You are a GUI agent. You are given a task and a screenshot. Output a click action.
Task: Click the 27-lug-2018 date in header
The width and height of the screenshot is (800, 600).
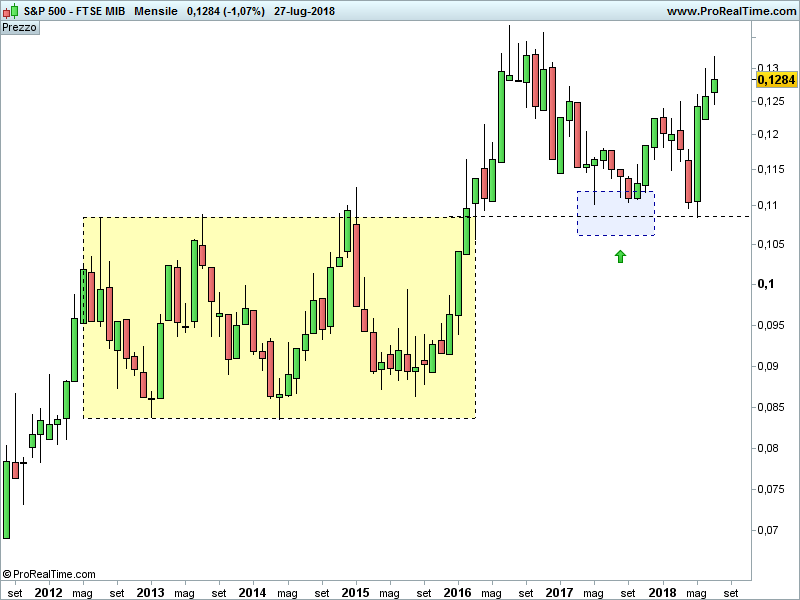tap(305, 11)
